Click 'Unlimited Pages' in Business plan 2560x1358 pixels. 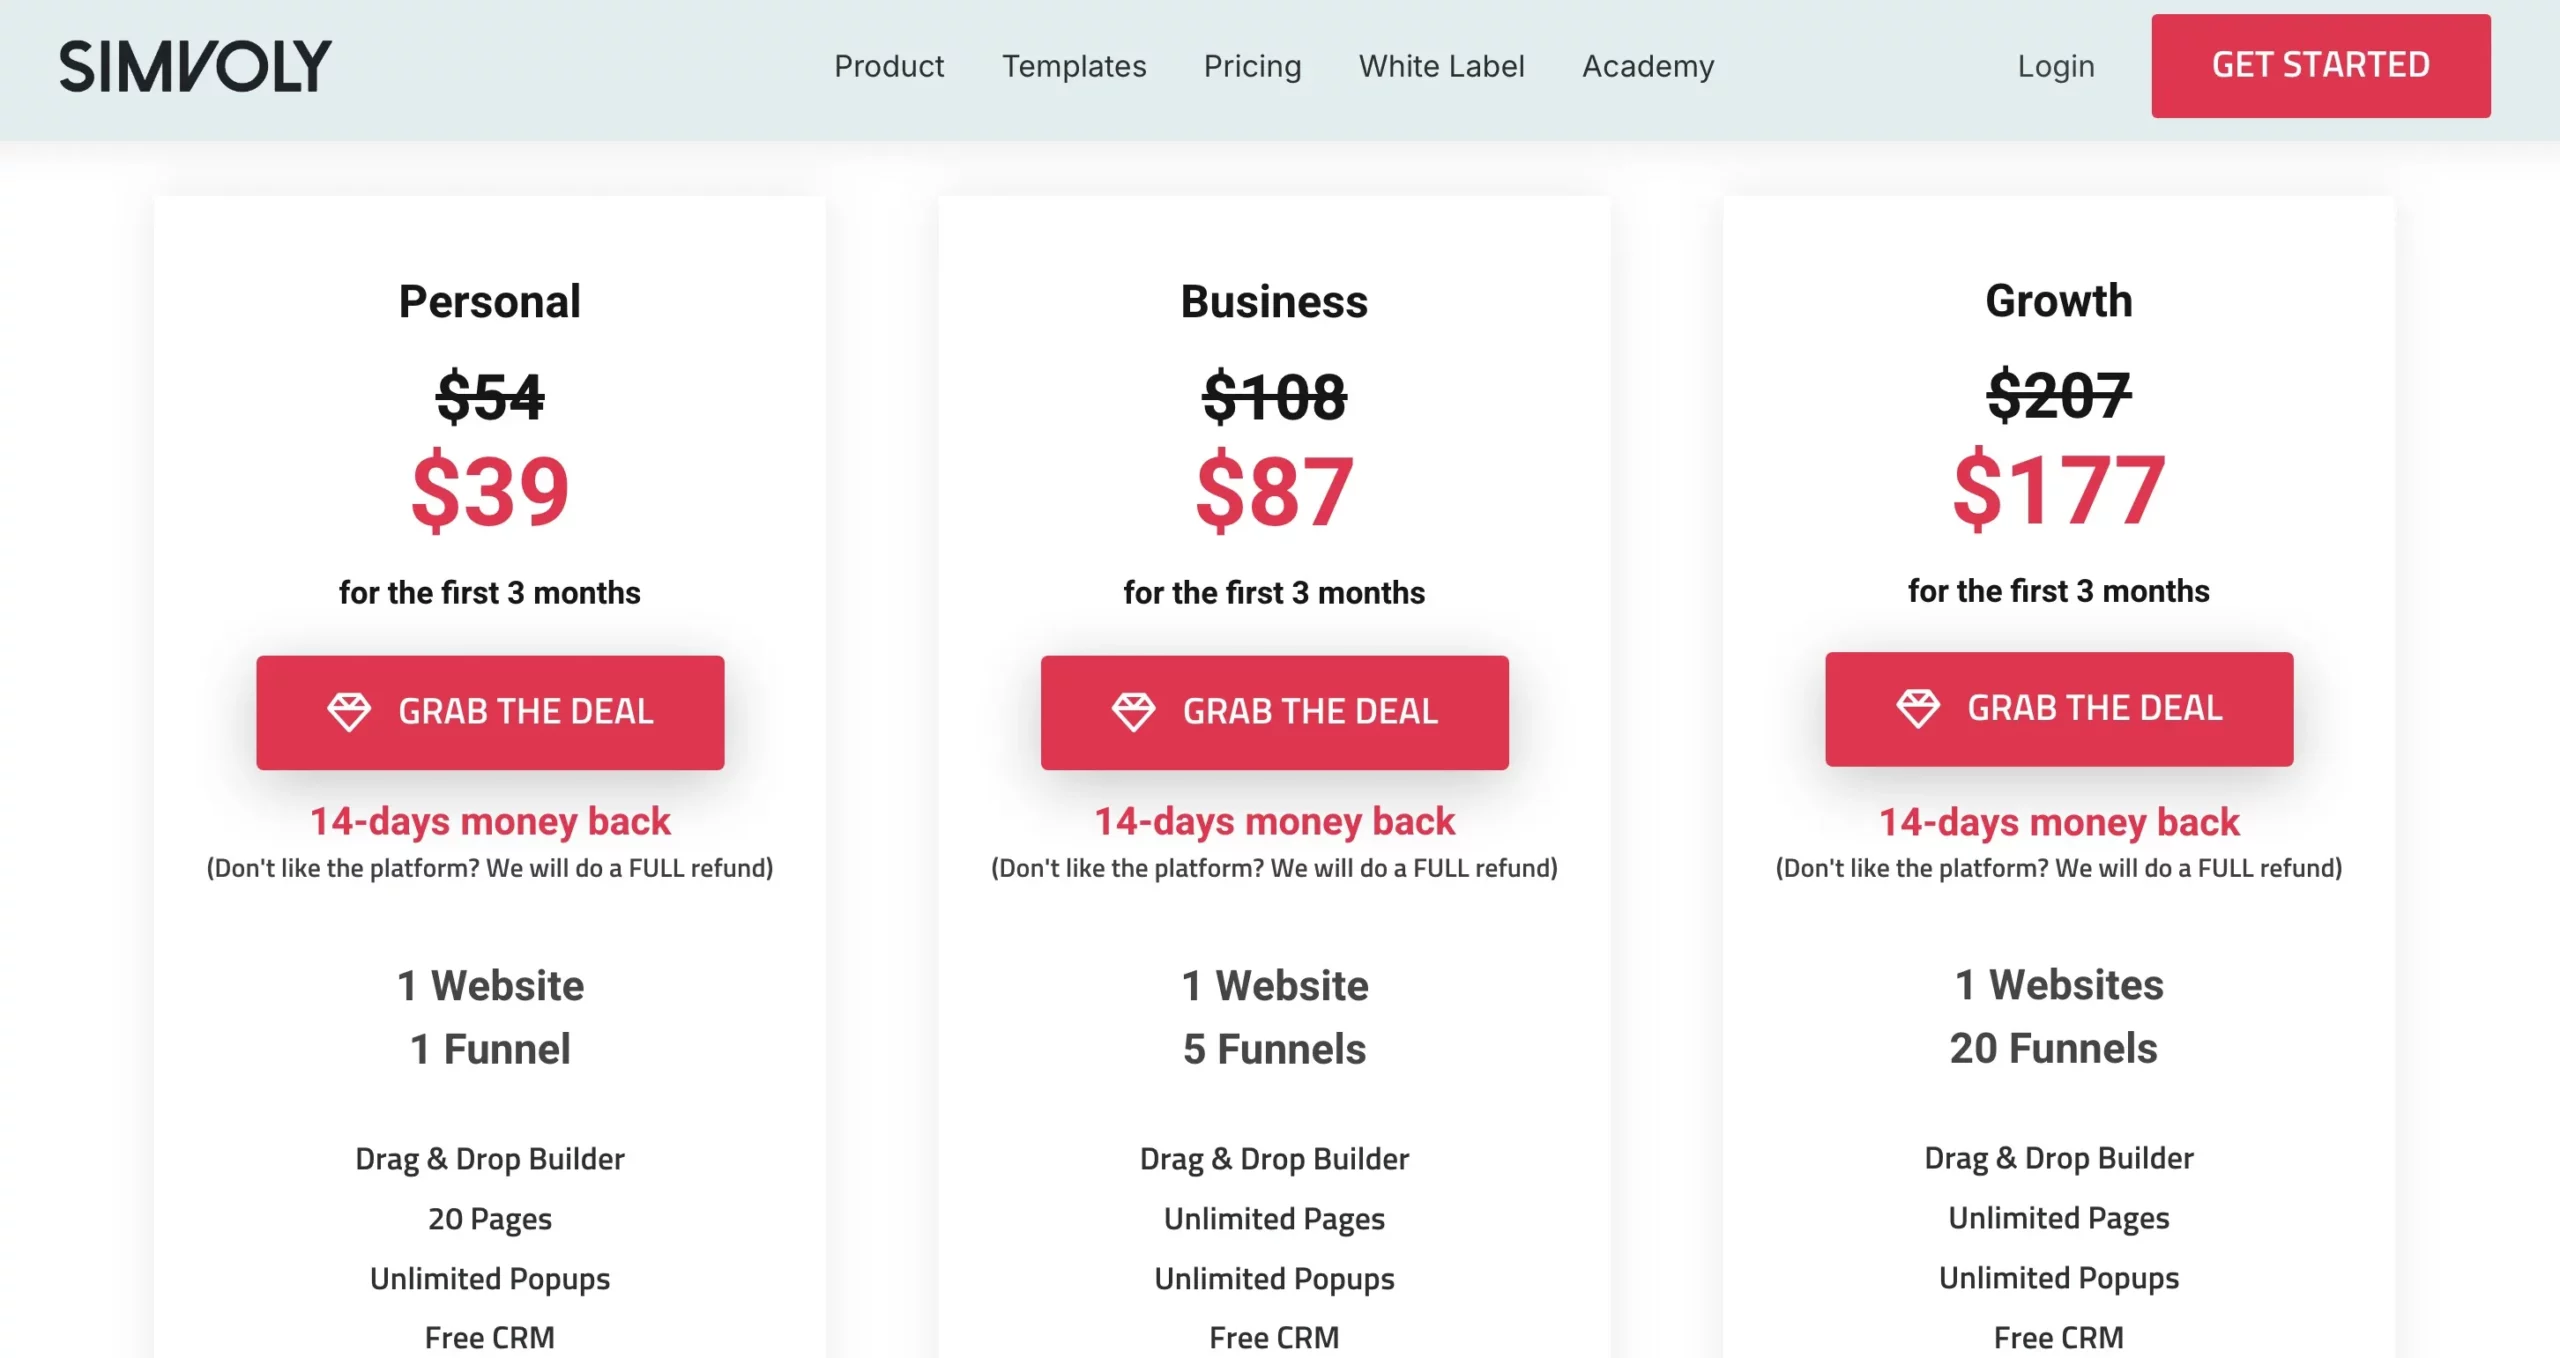coord(1274,1219)
